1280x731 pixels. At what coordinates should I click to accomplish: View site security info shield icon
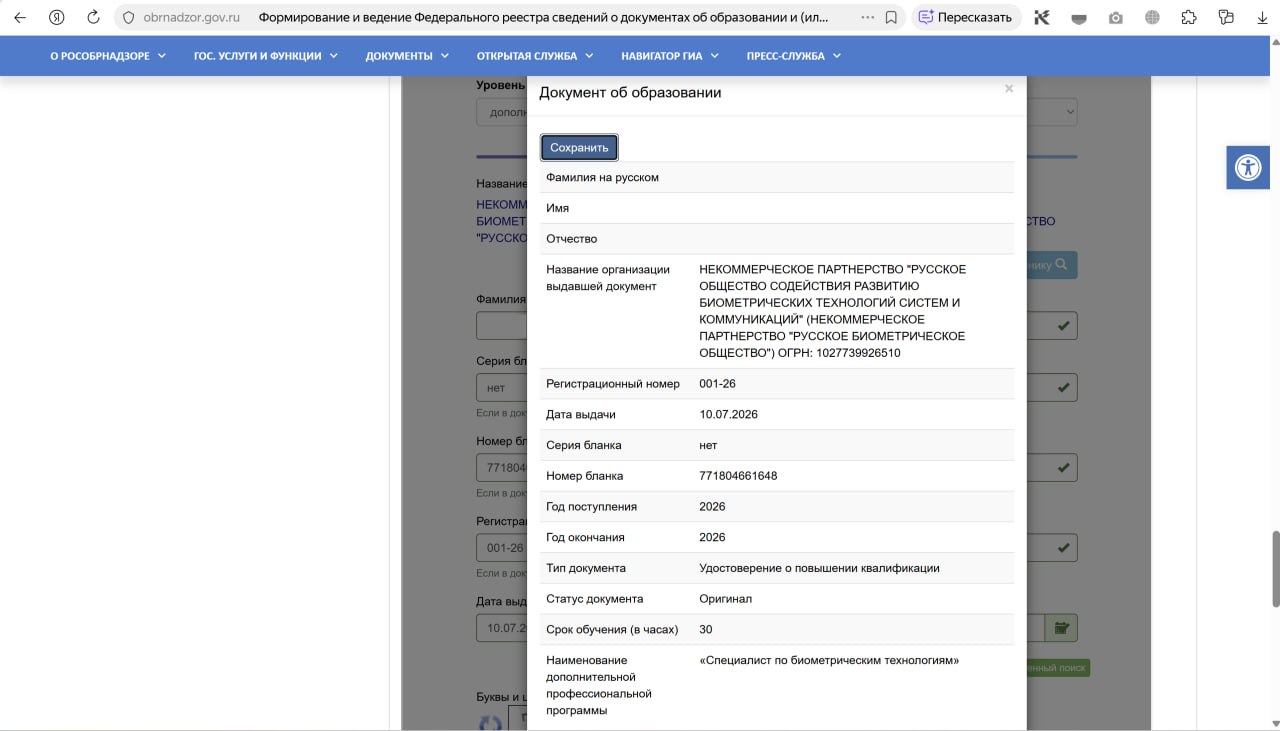pos(128,18)
